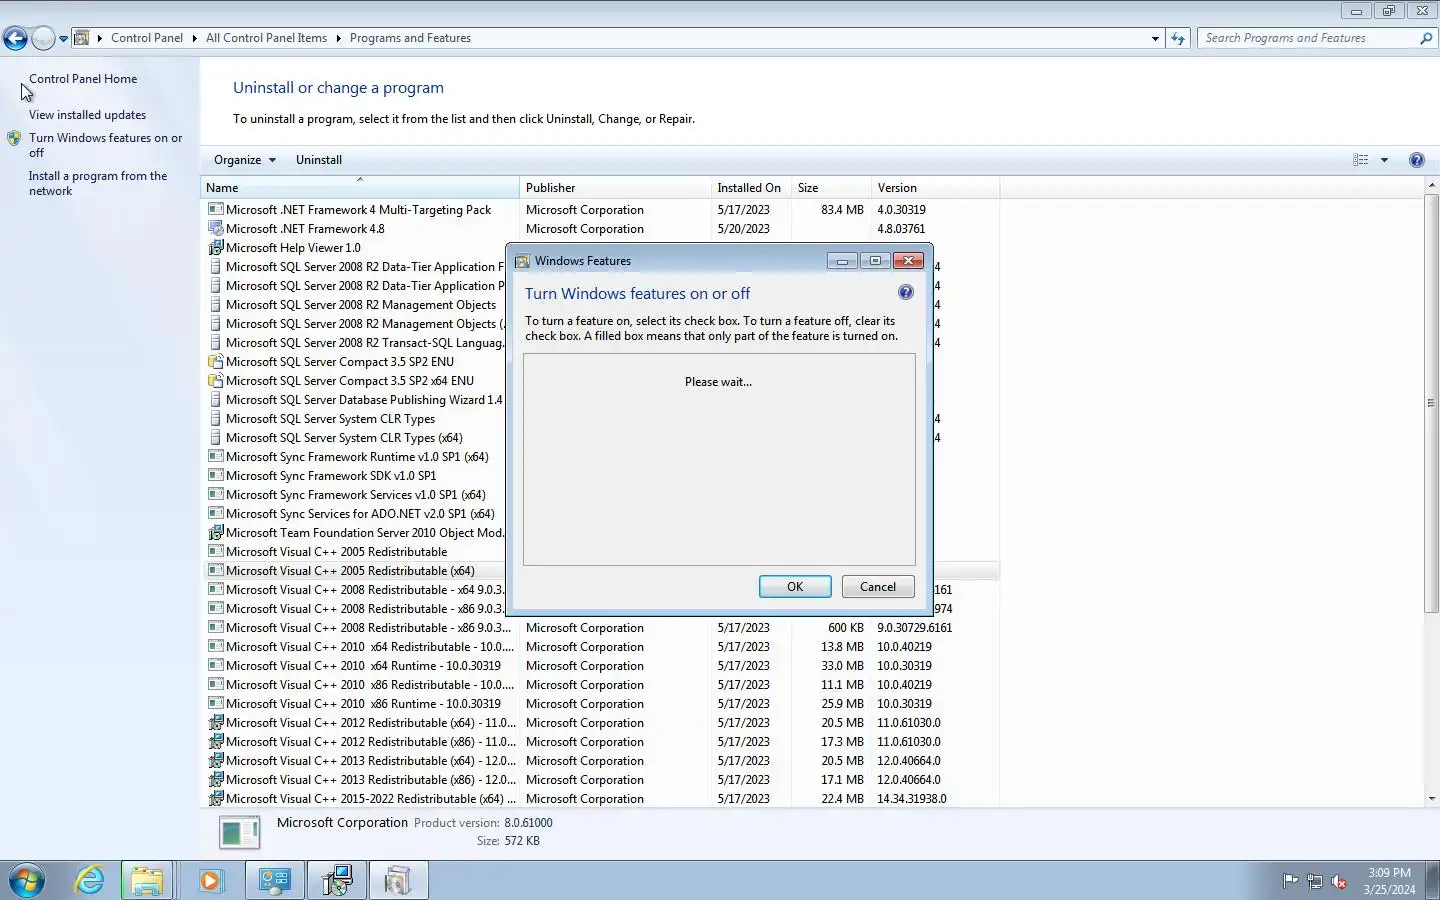Sort by the Name column header
The height and width of the screenshot is (900, 1440).
click(360, 188)
